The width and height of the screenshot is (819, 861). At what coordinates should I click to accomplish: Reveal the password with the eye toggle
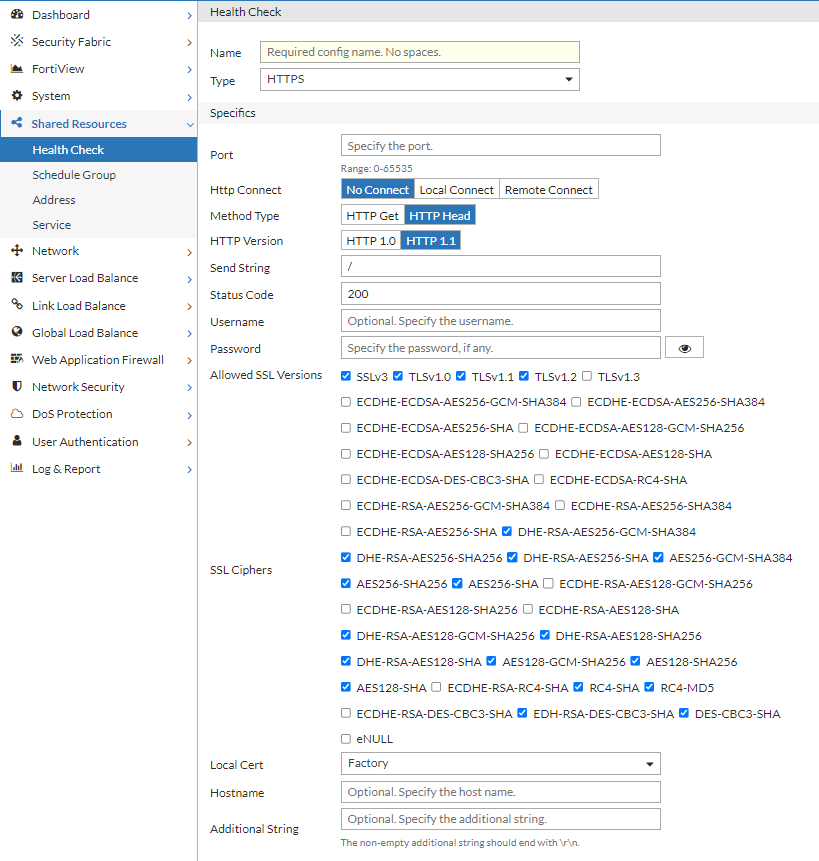[x=684, y=347]
